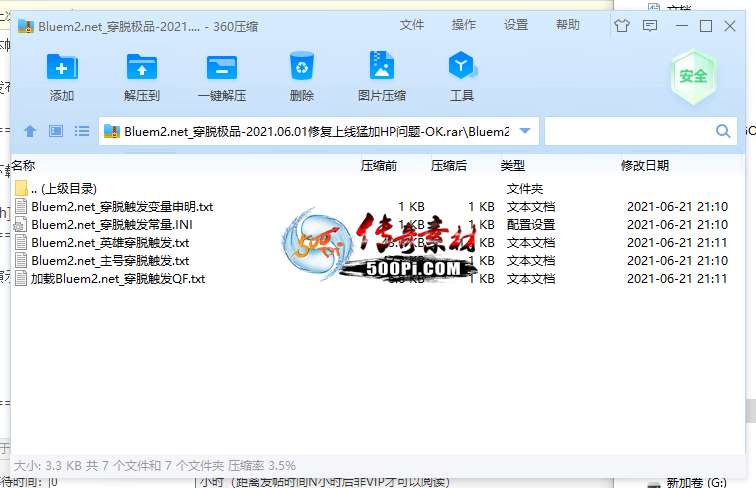Click date 2021-06-21 21:11 of QF.txt row
Screen dimensions: 756x488
tap(677, 279)
